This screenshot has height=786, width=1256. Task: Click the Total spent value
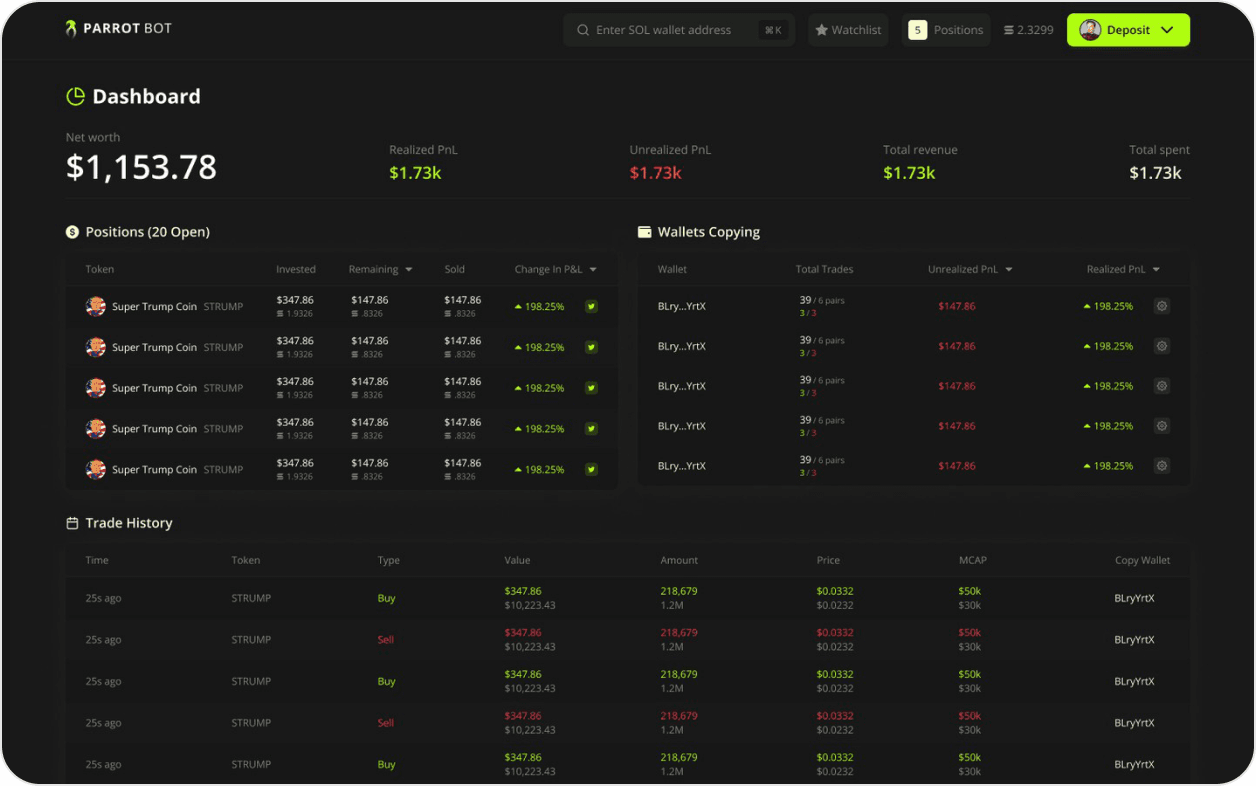(1155, 173)
